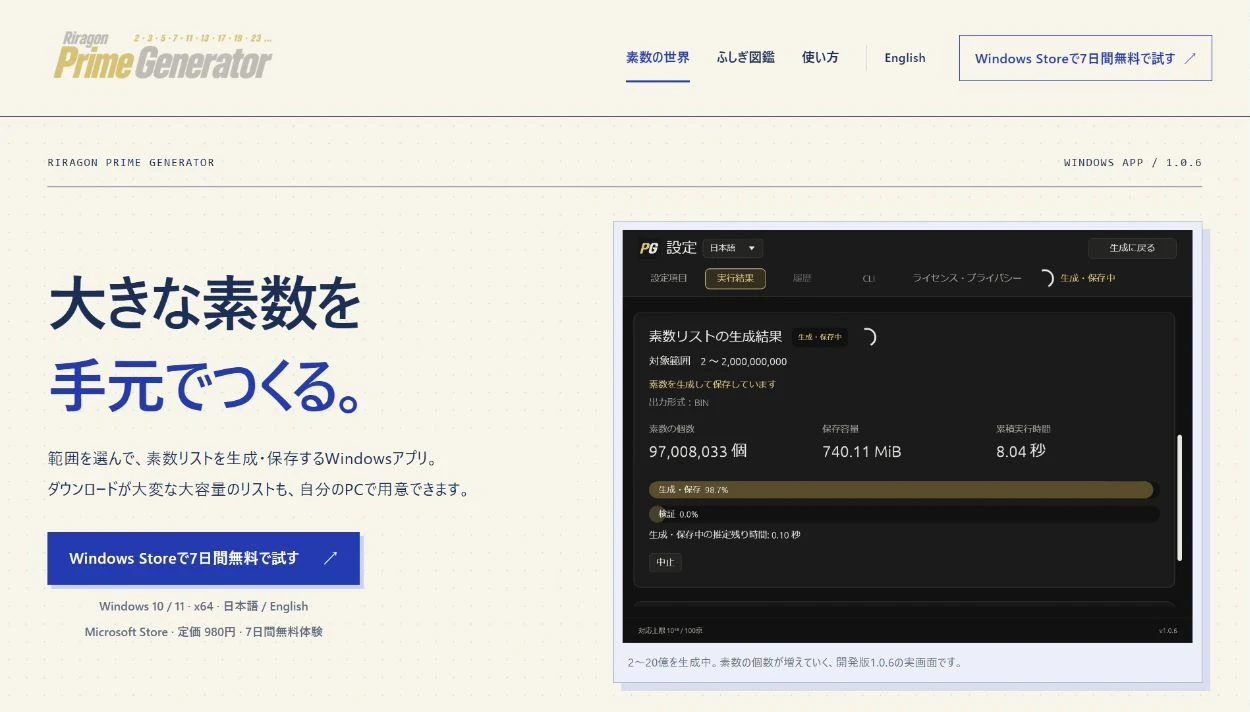Screen dimensions: 1250x712
Task: Click the spinner beside 生成・保存中 in tab bar
Action: click(x=1046, y=278)
